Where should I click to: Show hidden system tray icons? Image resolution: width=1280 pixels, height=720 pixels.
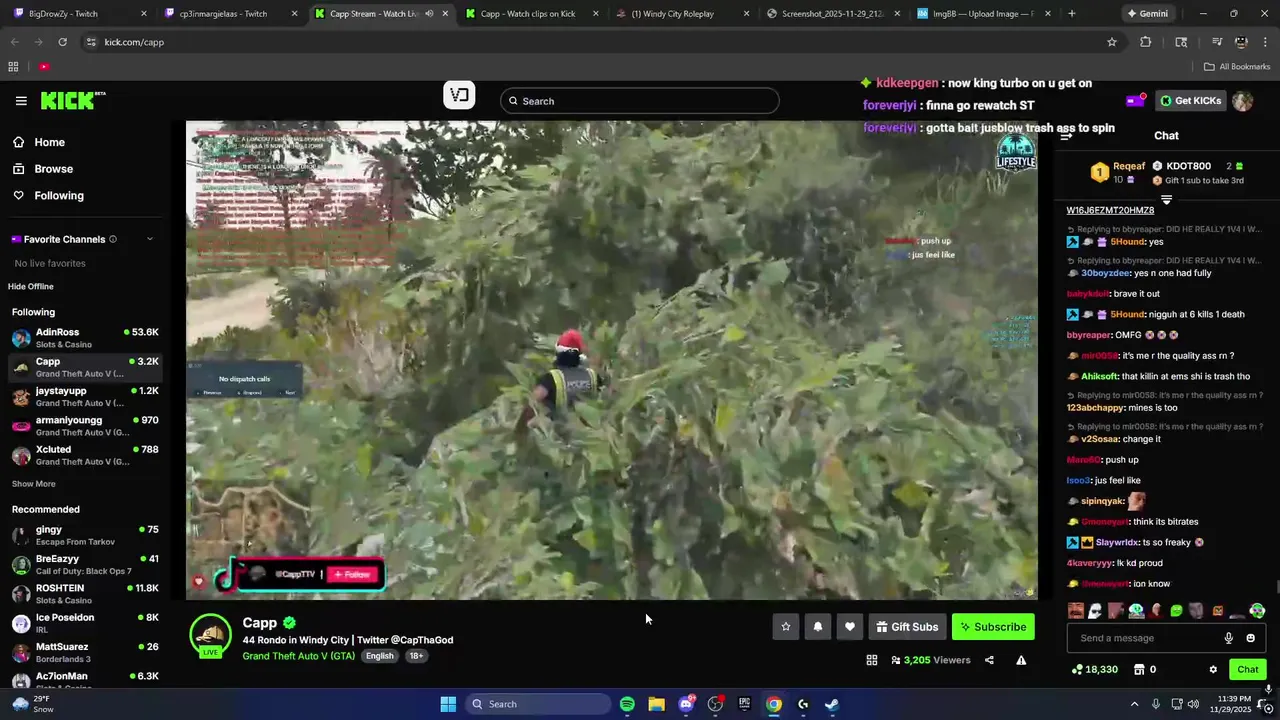click(x=1134, y=704)
